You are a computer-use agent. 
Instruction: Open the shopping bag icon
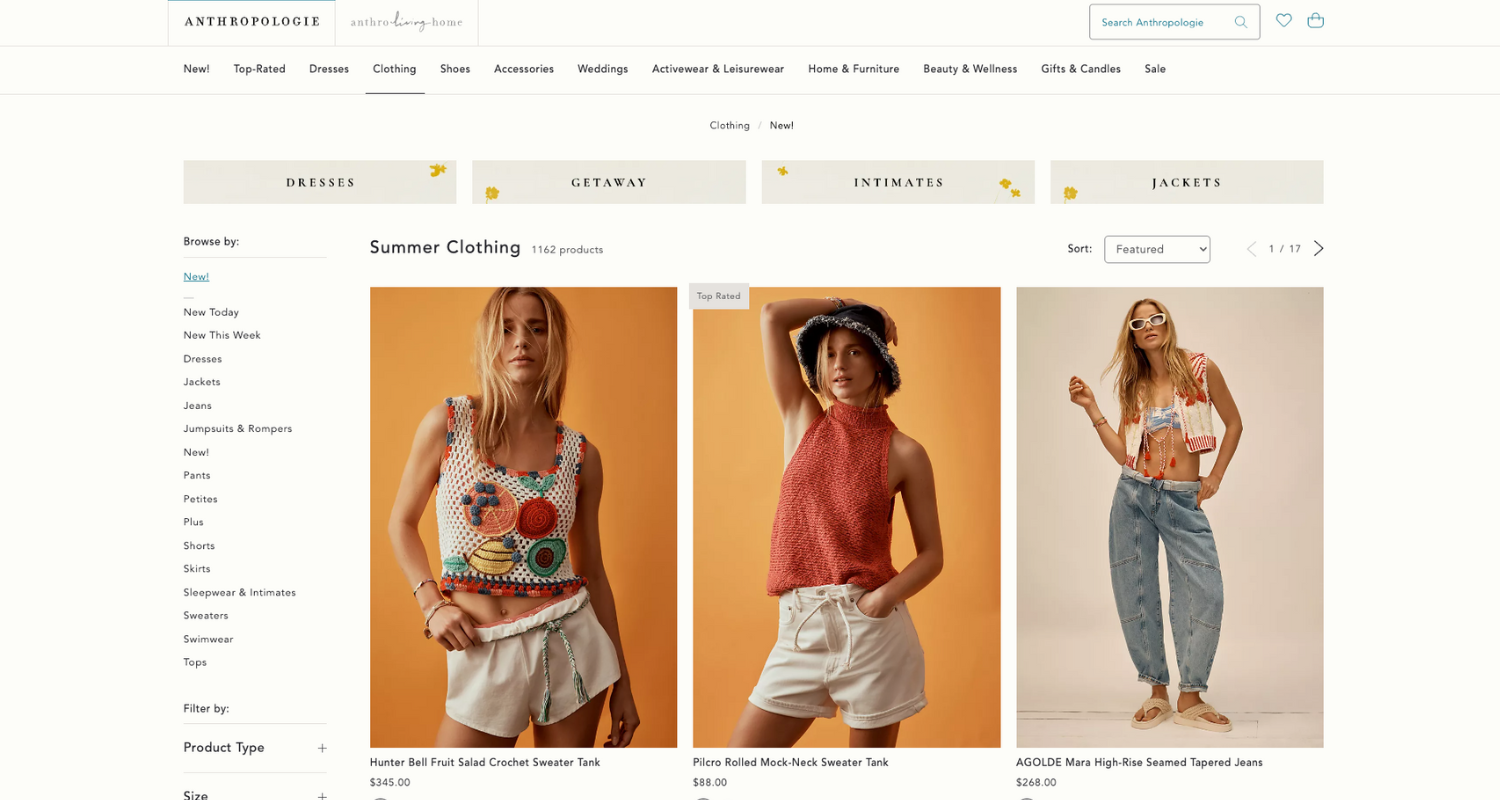1316,20
